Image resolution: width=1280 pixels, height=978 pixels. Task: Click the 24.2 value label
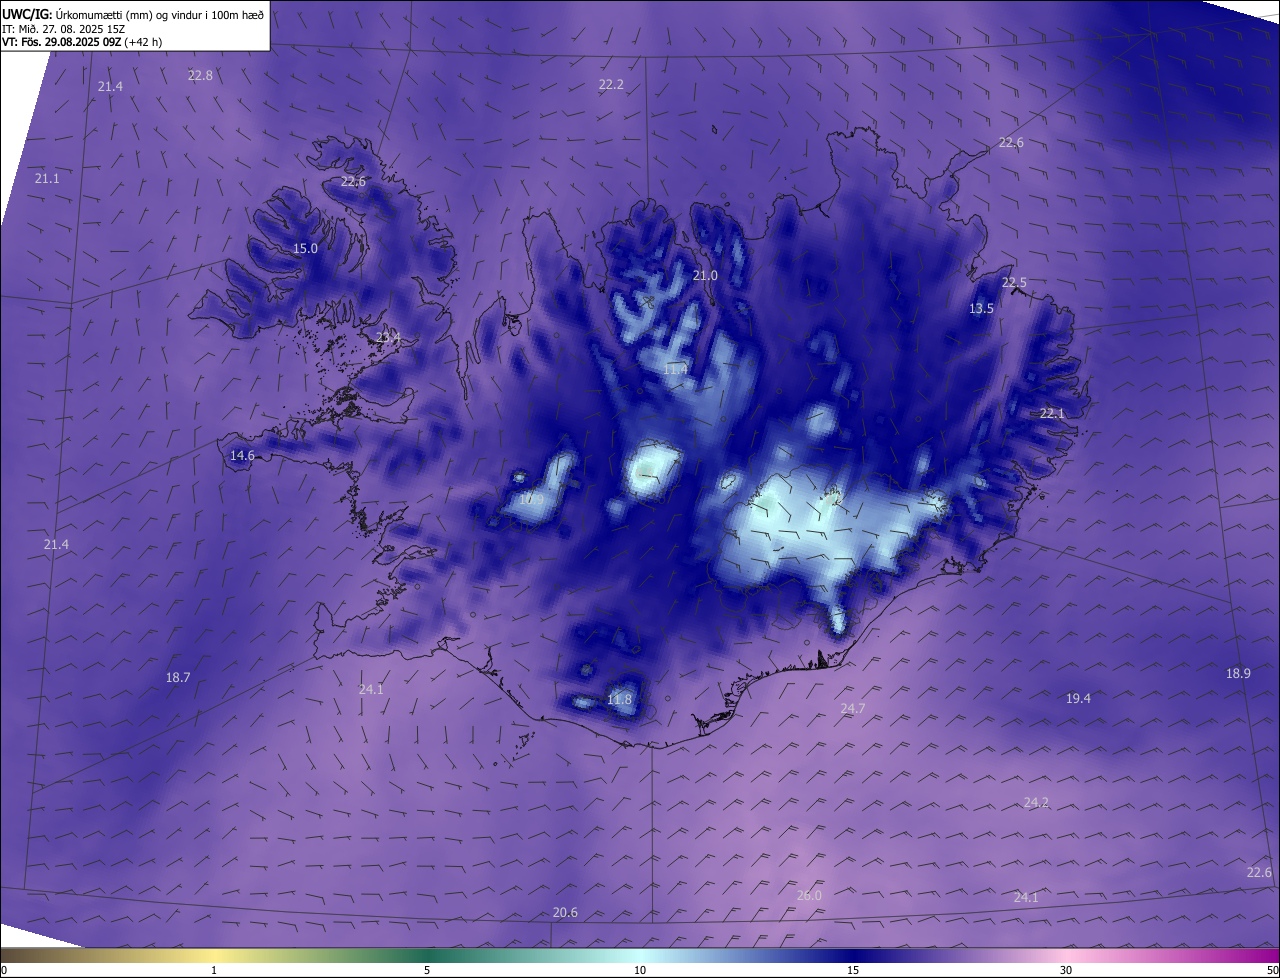1036,802
